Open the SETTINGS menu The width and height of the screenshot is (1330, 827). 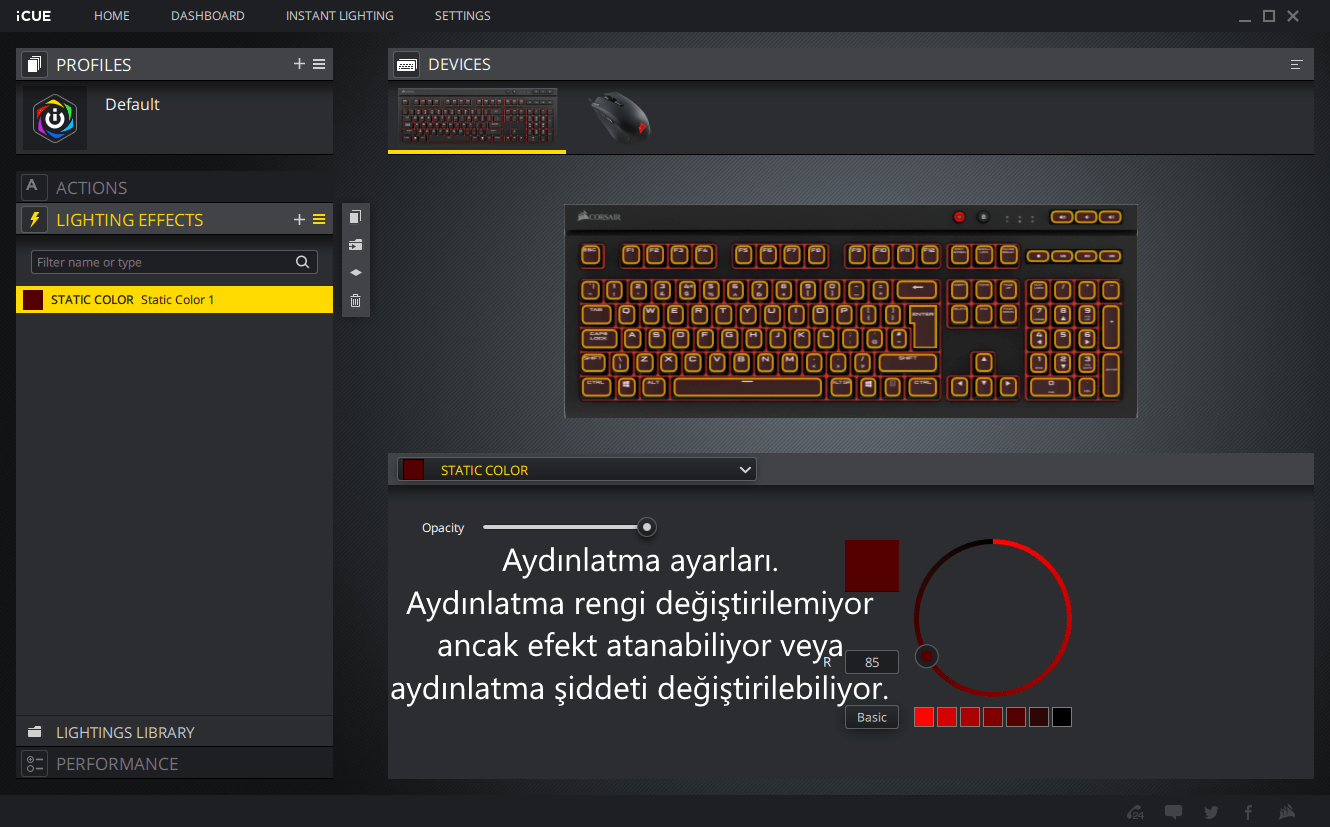463,16
